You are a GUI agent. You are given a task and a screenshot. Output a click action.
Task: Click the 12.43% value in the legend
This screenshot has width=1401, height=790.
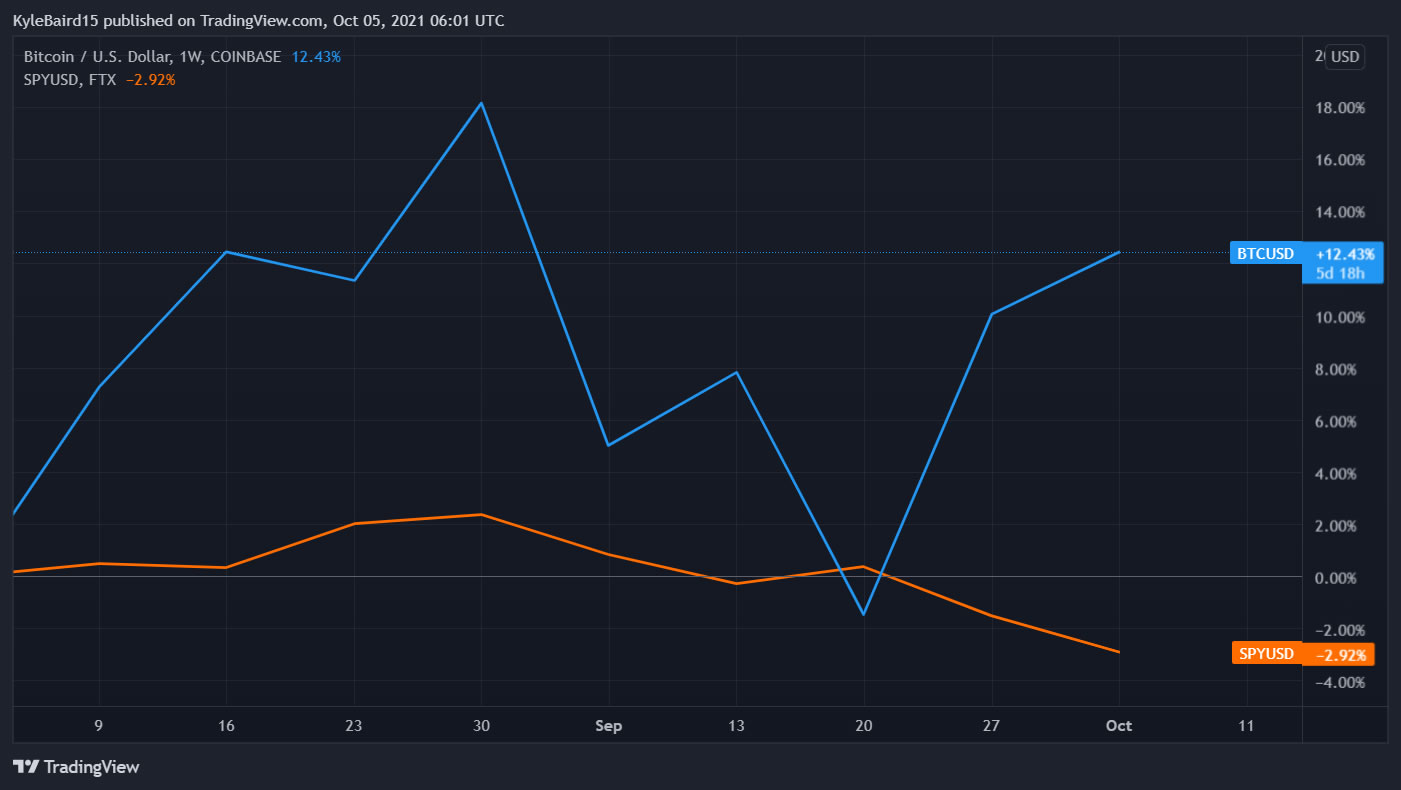click(316, 57)
